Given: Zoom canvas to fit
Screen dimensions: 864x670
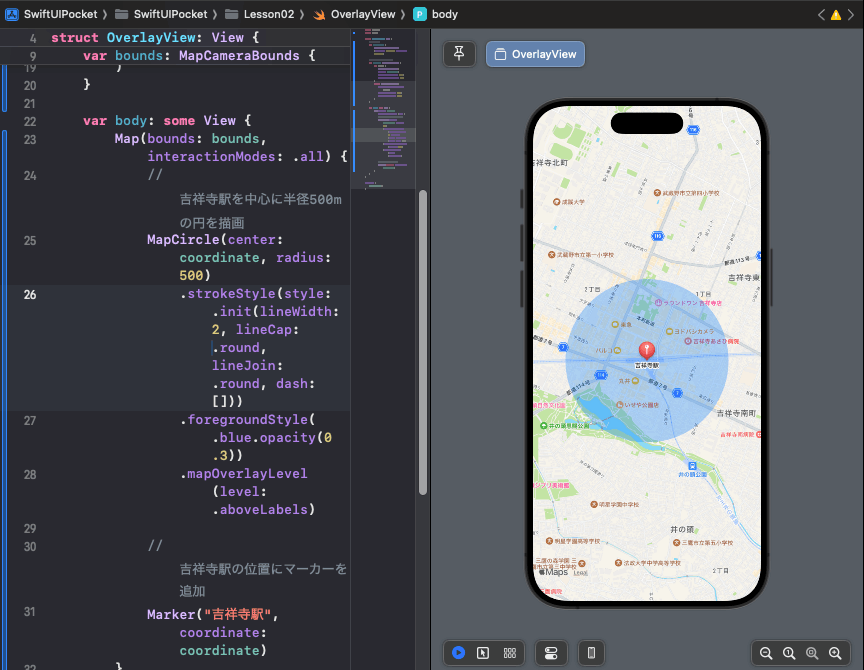Looking at the screenshot, I should coord(812,653).
